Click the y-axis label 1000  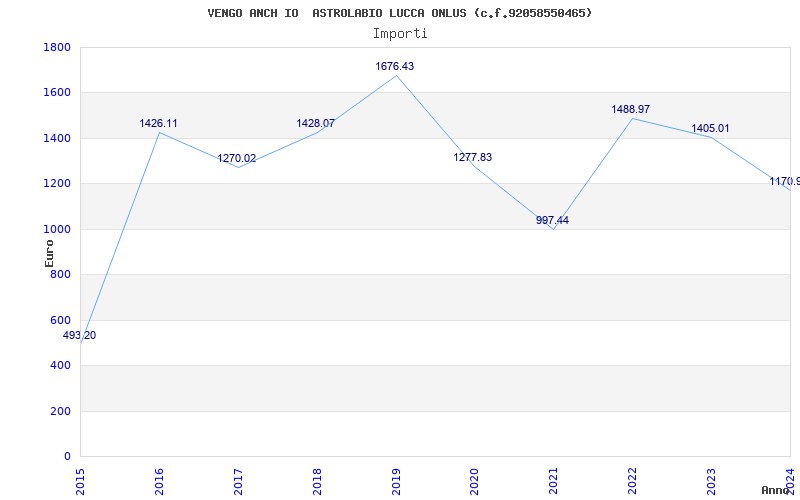coord(57,230)
